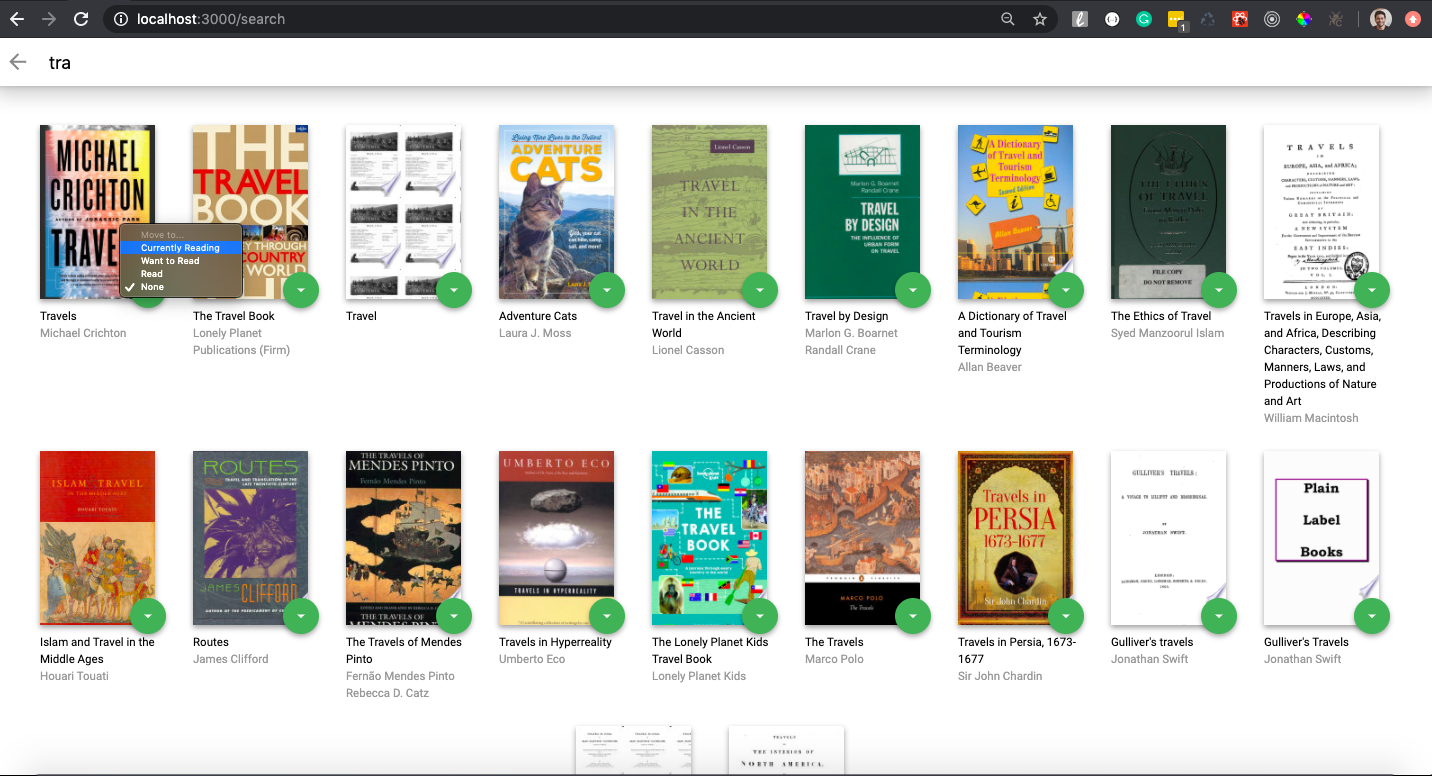
Task: Go back using the search page arrow
Action: pyautogui.click(x=18, y=62)
